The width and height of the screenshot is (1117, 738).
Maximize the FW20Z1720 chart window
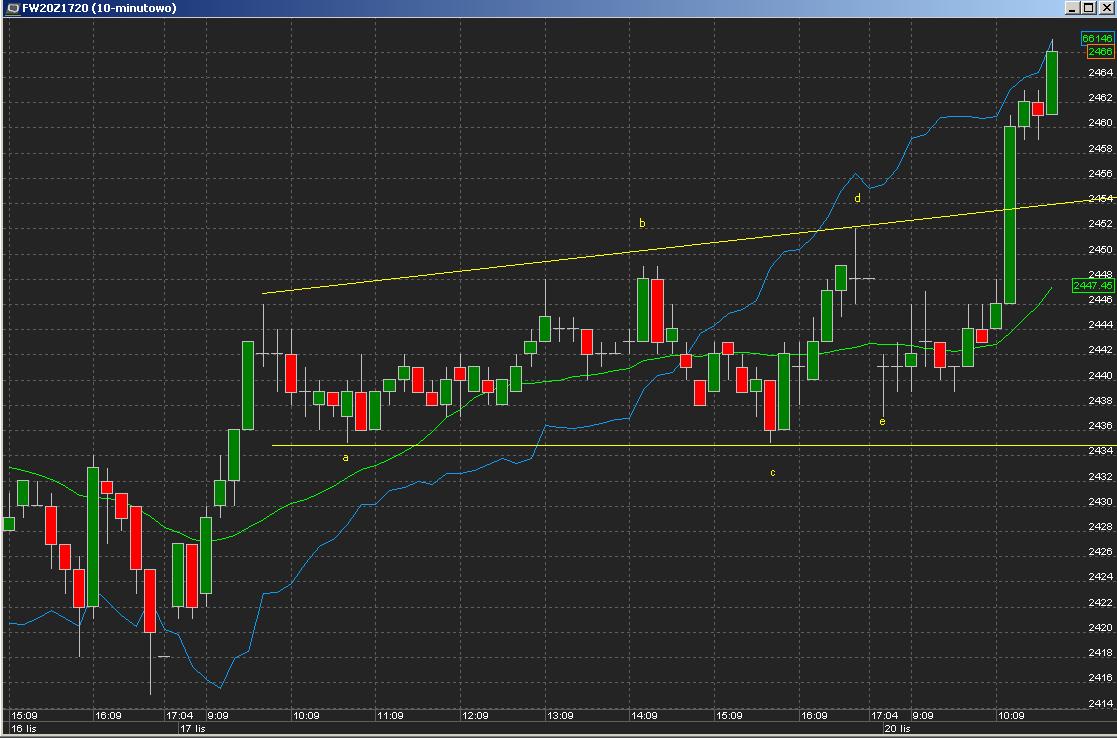click(1089, 8)
